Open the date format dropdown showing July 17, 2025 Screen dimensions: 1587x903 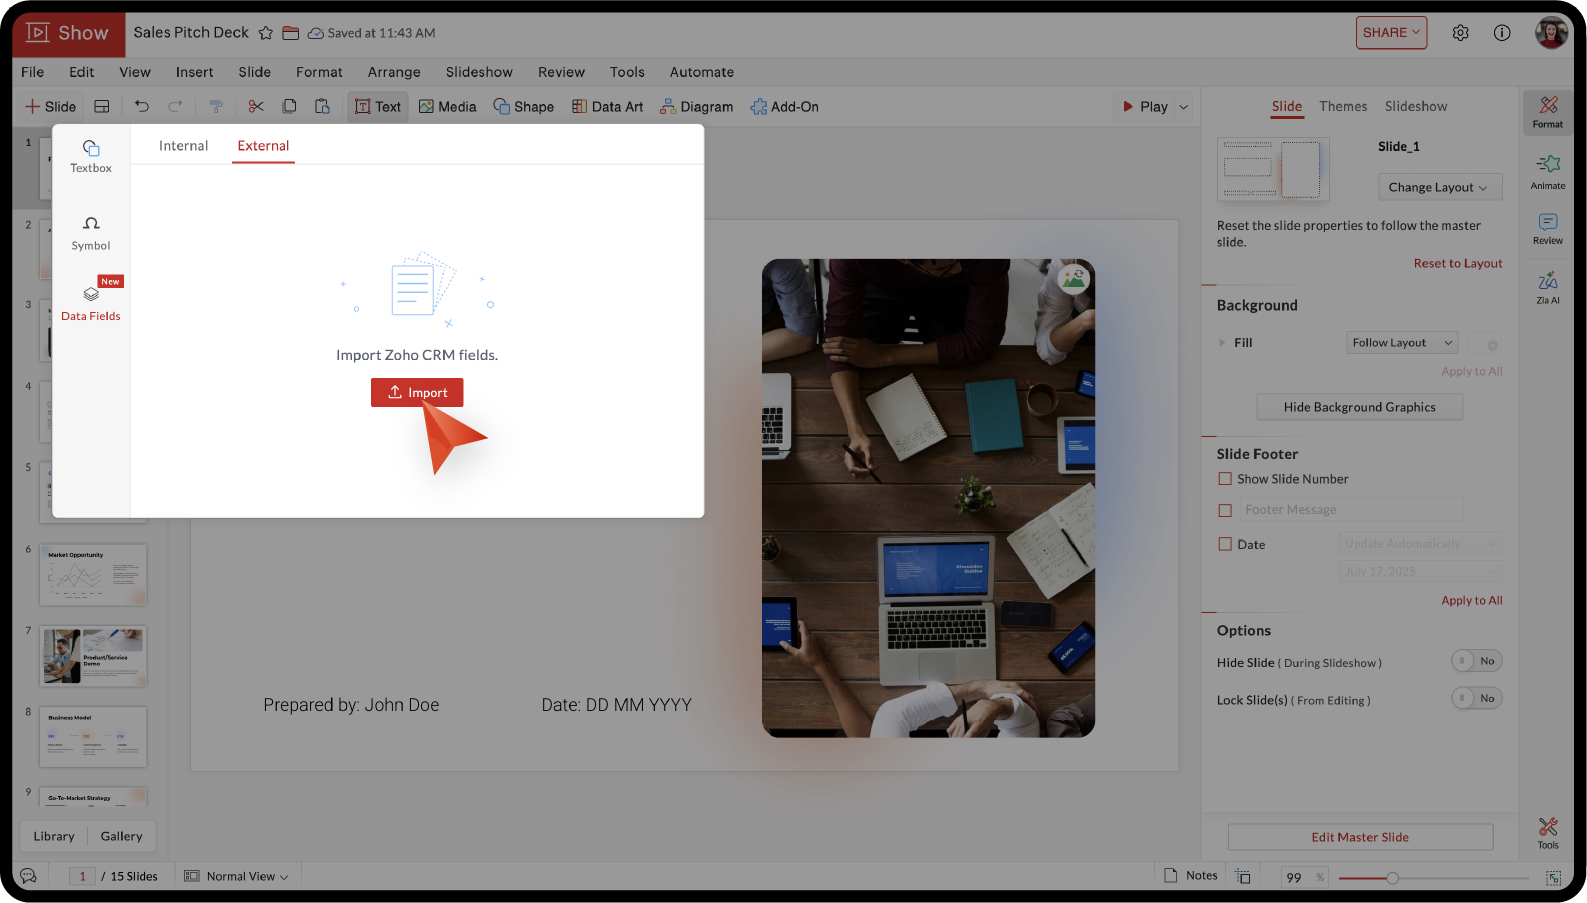pos(1421,572)
